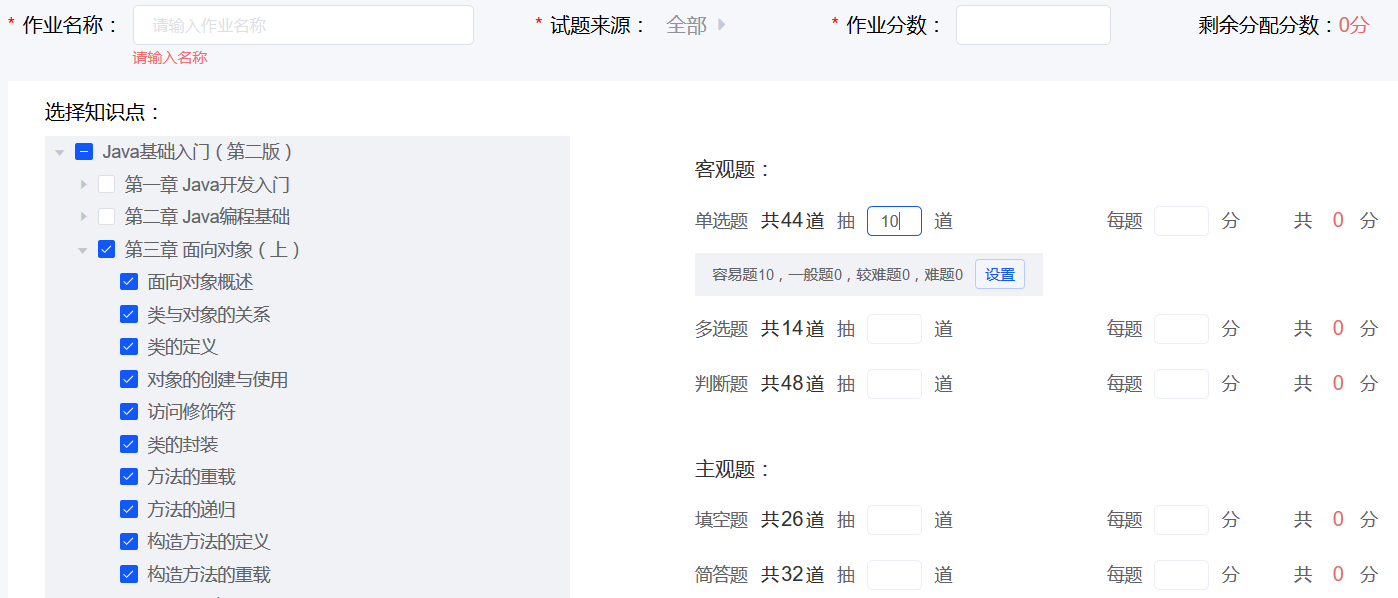Screen dimensions: 1398x598
Task: Expand the 第二章 Java编程基础 tree node
Action: click(84, 217)
